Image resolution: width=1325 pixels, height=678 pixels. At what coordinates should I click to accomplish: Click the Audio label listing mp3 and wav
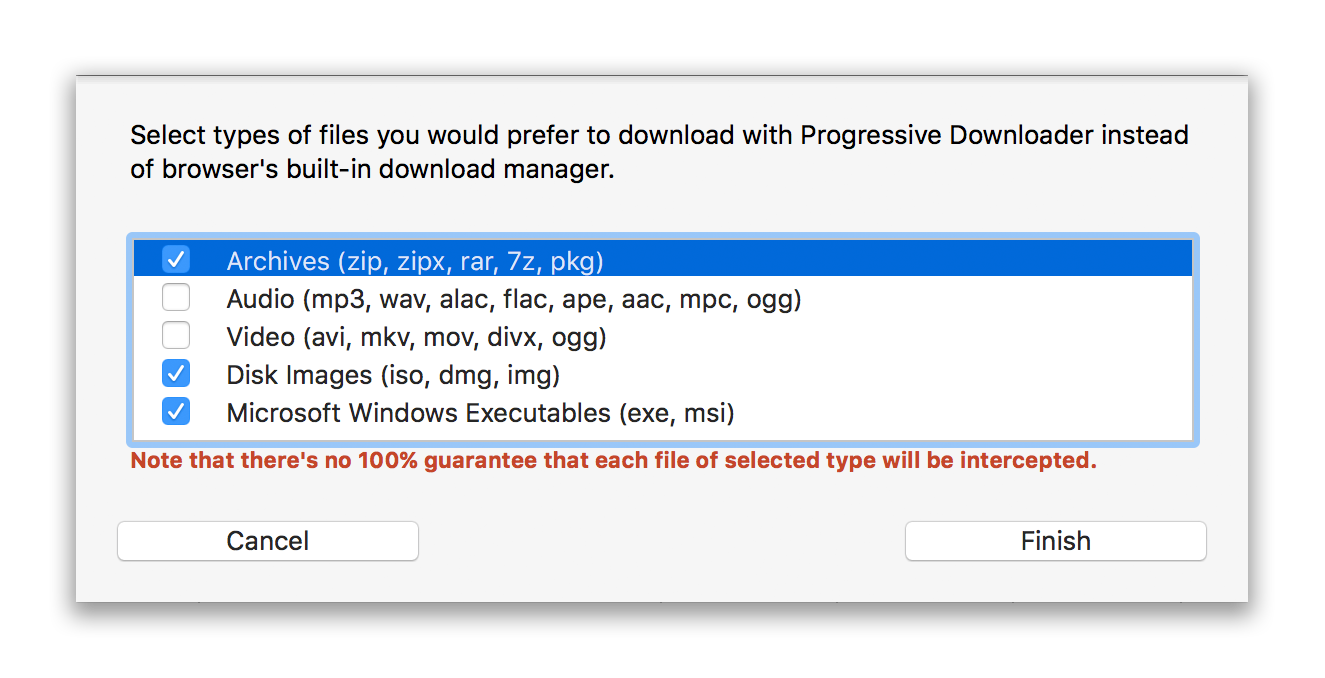(514, 297)
